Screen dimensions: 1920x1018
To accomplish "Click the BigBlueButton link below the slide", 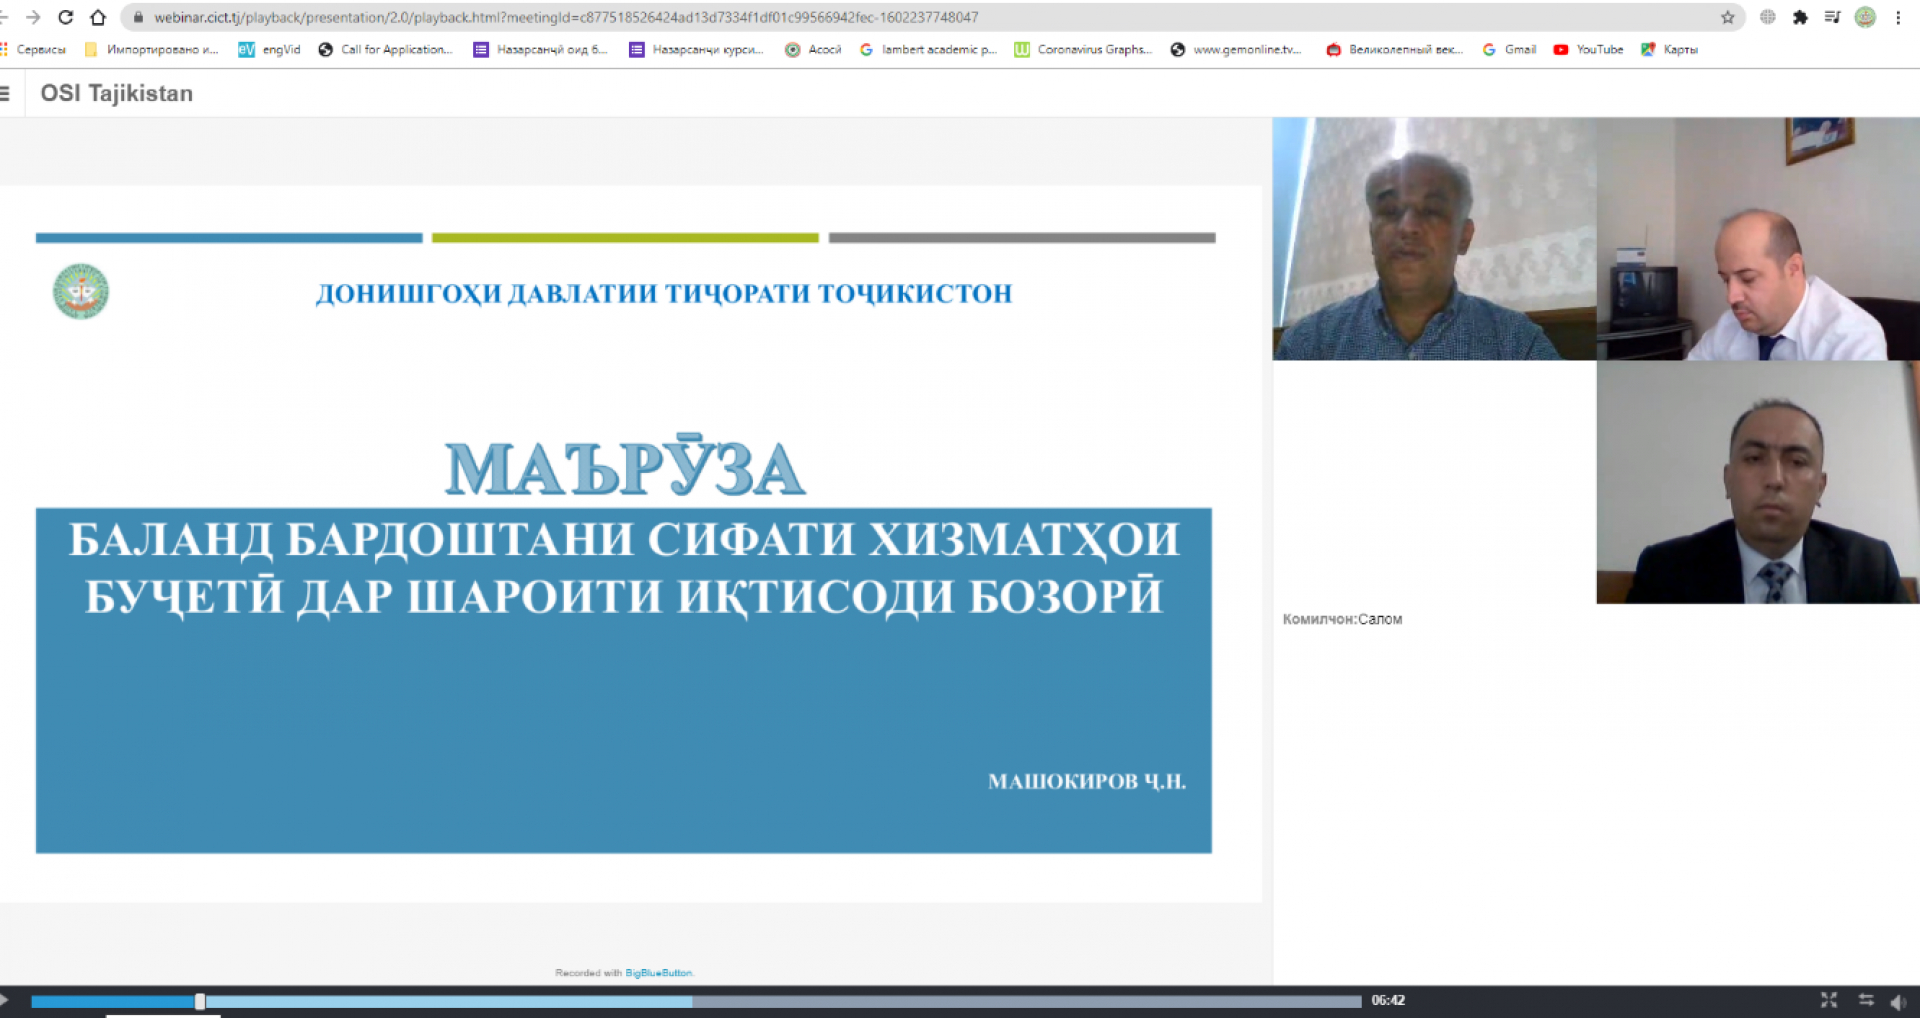I will pos(658,972).
